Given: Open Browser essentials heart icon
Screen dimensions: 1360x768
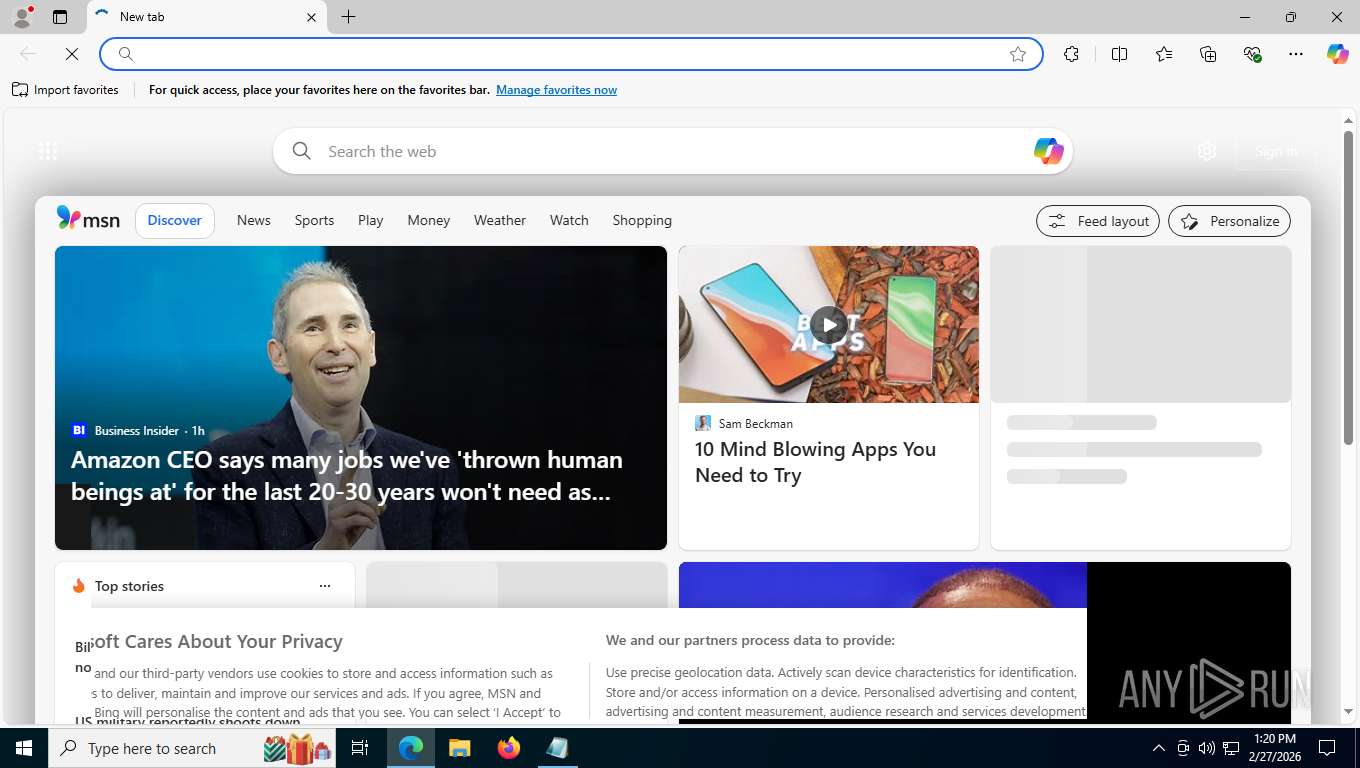Looking at the screenshot, I should [1252, 54].
